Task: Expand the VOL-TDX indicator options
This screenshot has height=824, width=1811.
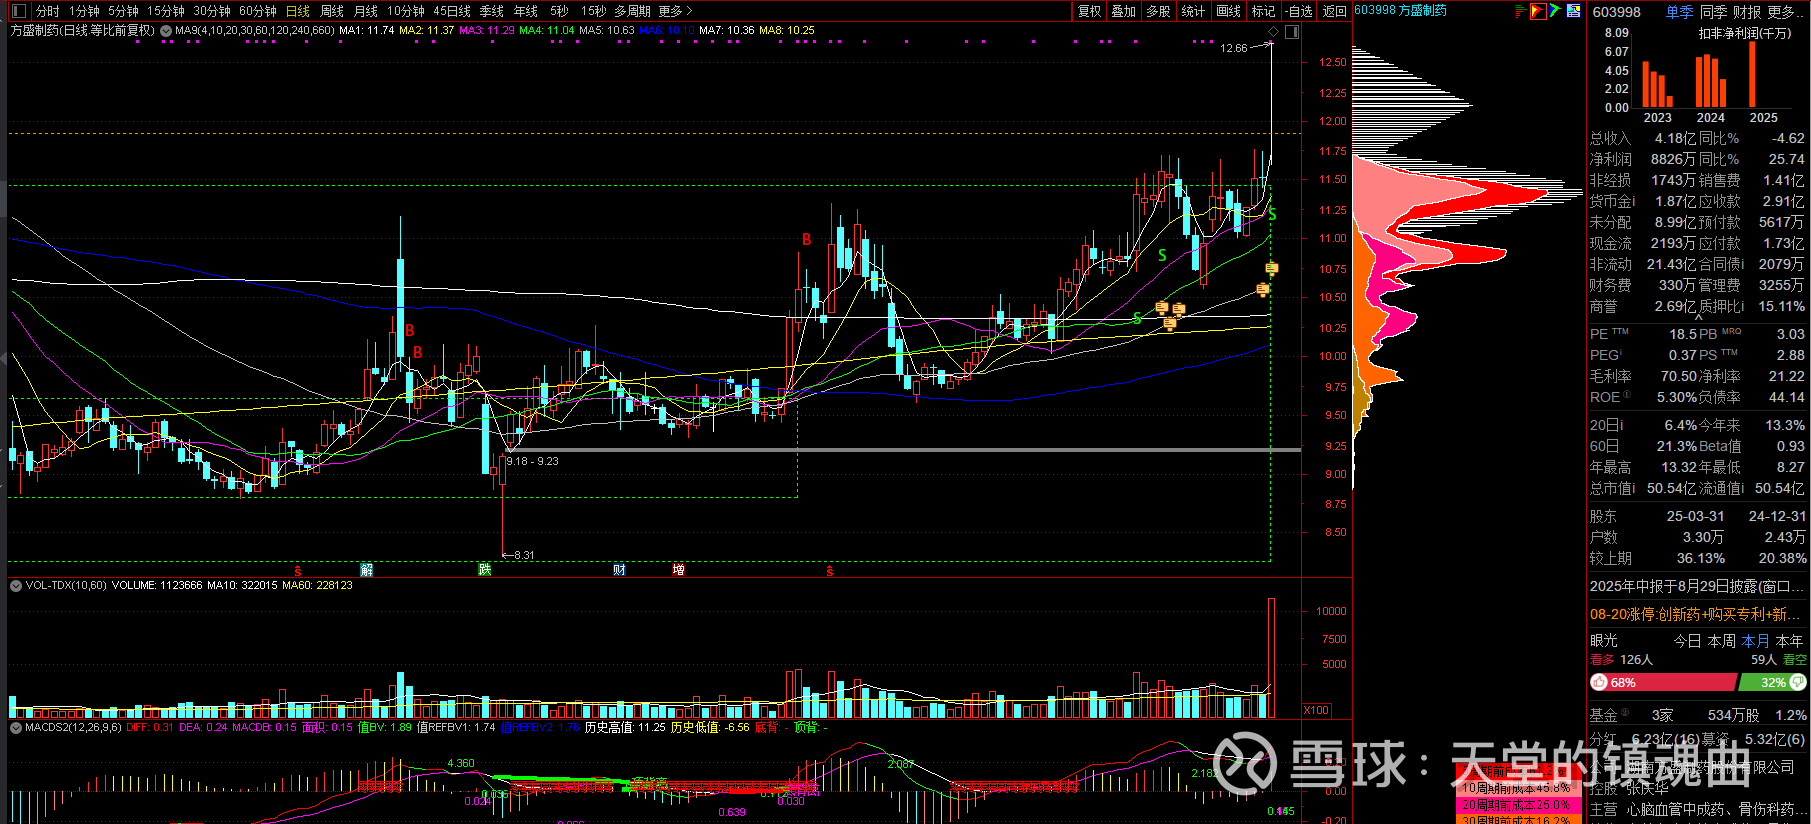Action: click(16, 585)
